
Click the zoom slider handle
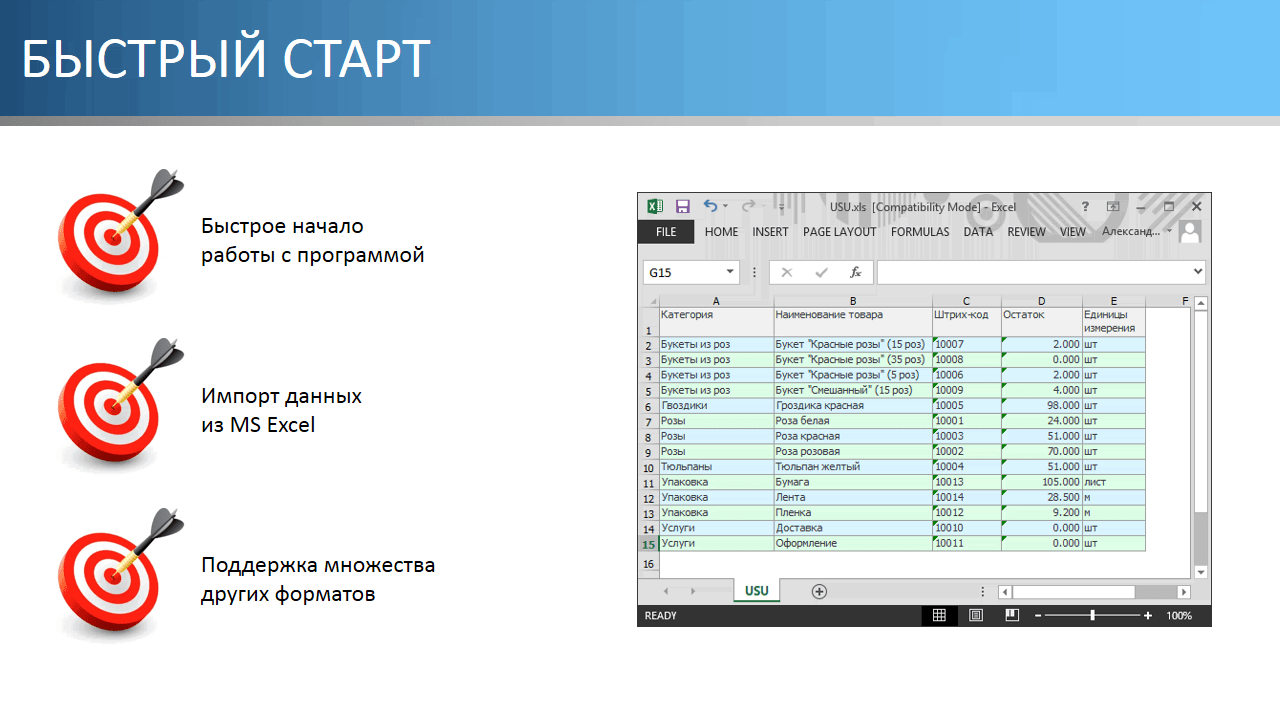[x=1092, y=616]
